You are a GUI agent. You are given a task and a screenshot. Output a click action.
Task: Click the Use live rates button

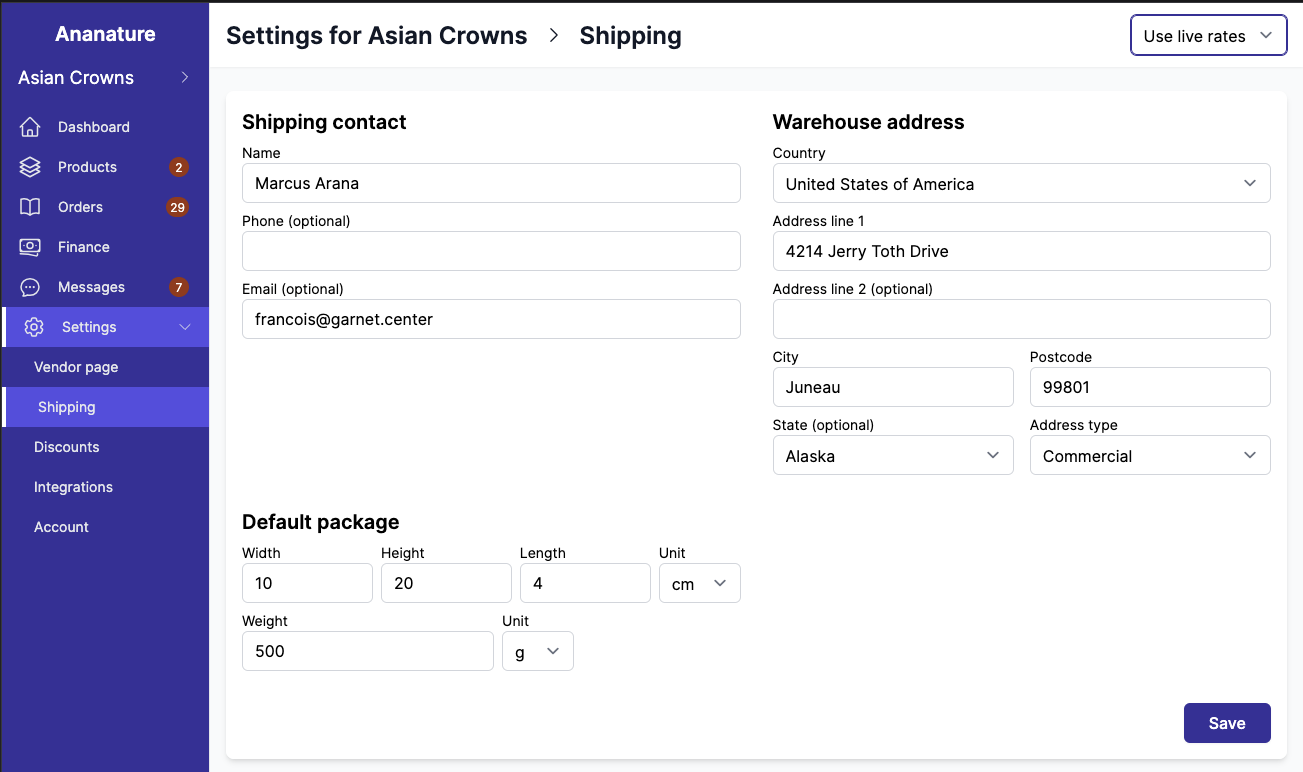click(x=1208, y=35)
